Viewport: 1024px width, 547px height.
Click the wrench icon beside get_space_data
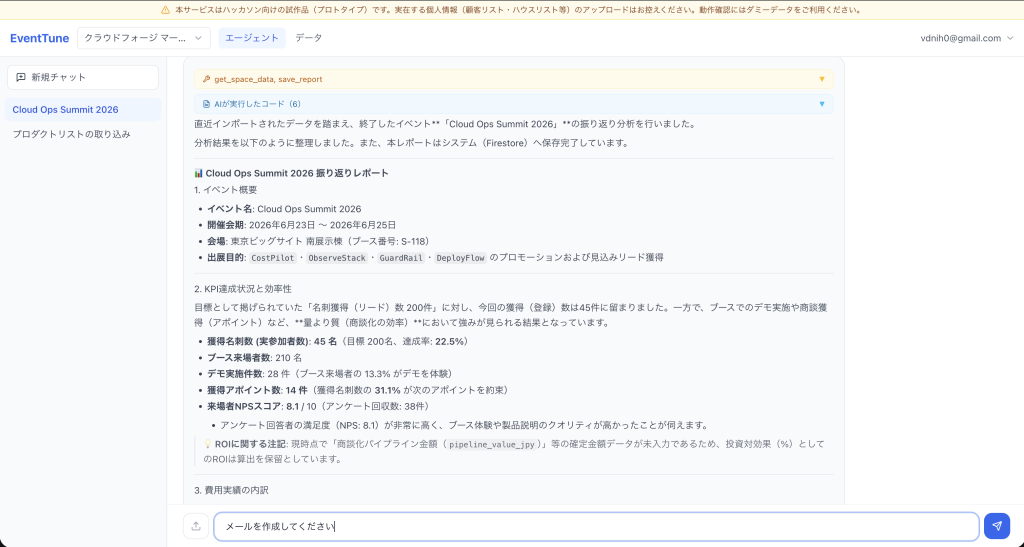coord(206,79)
